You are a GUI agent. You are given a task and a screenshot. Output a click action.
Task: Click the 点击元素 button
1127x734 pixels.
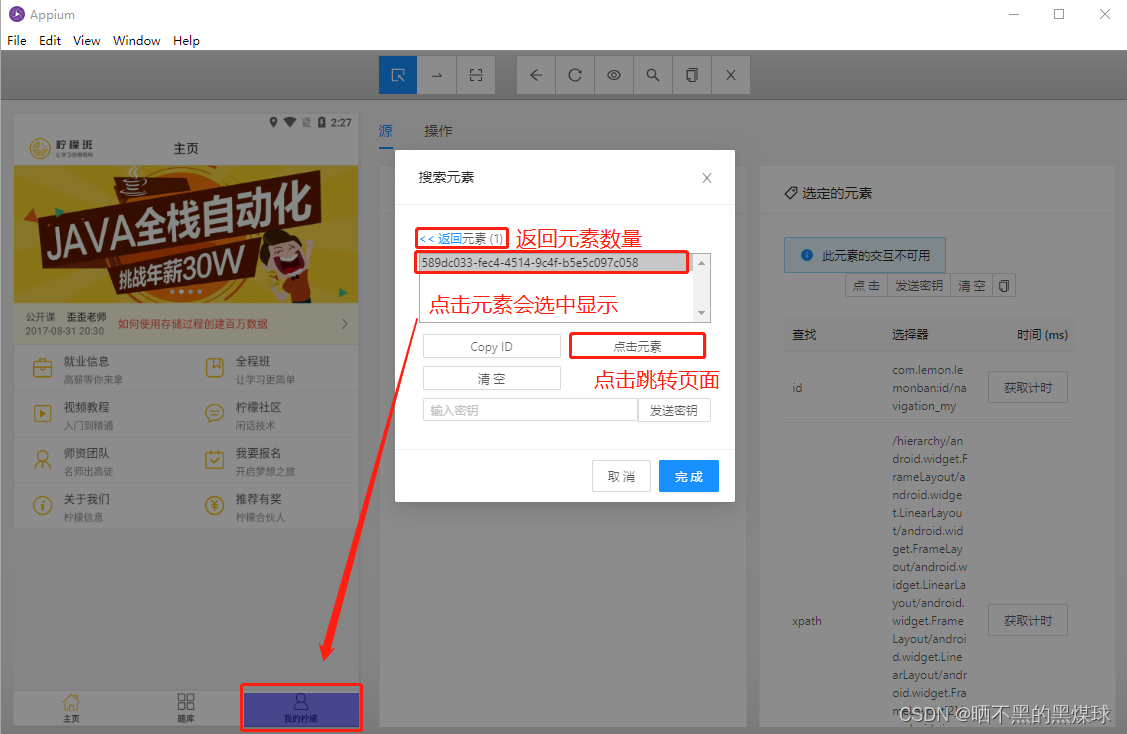(638, 347)
